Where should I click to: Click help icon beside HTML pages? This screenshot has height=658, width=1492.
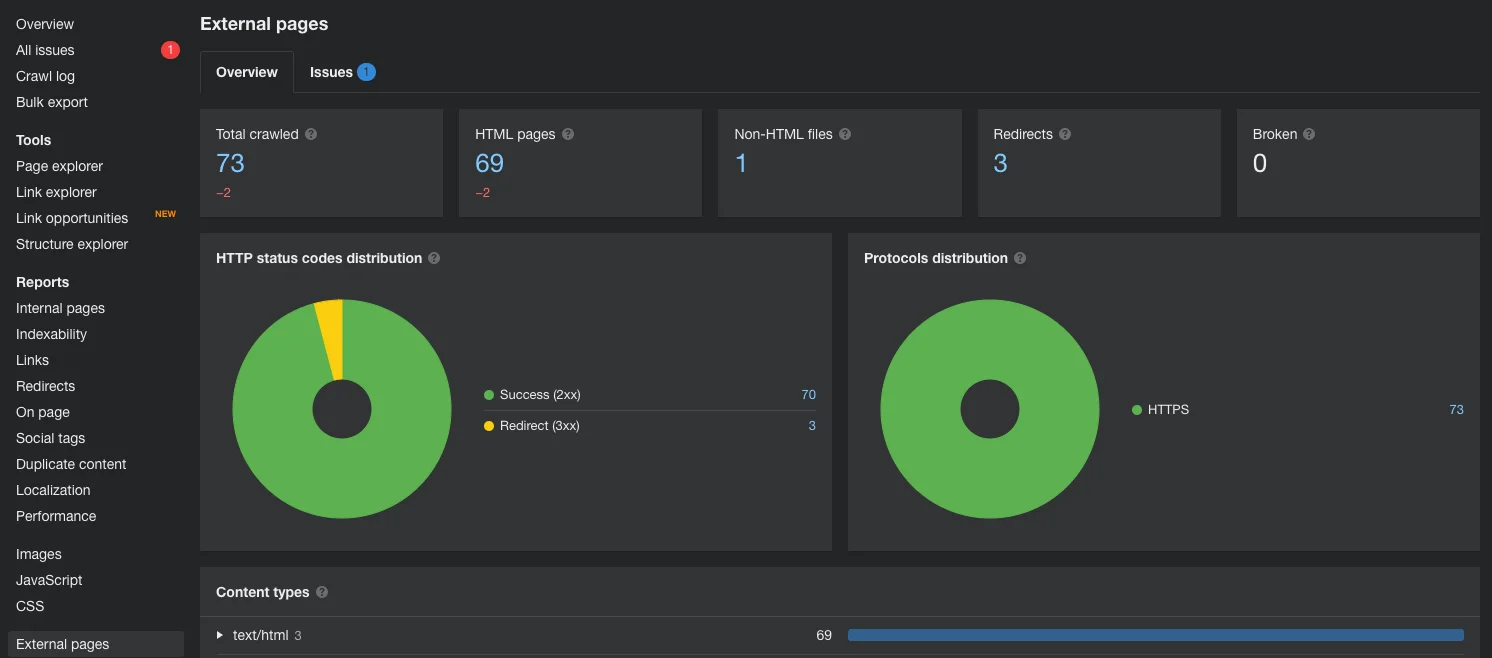point(568,134)
